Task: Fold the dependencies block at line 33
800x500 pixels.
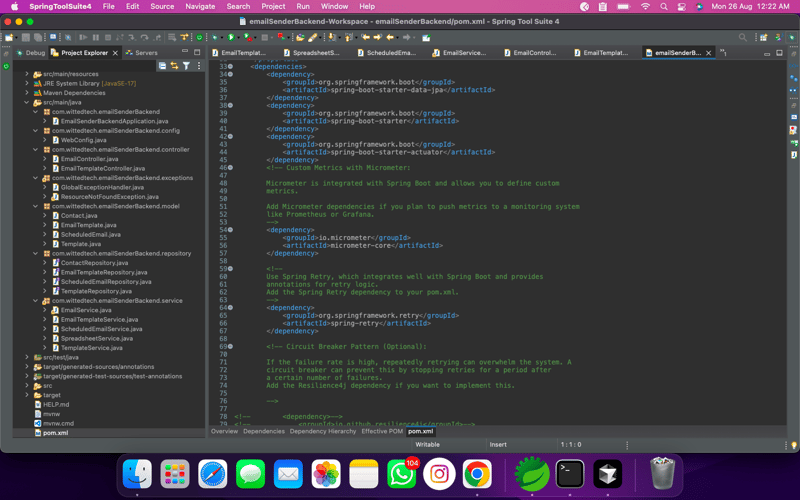Action: point(231,66)
